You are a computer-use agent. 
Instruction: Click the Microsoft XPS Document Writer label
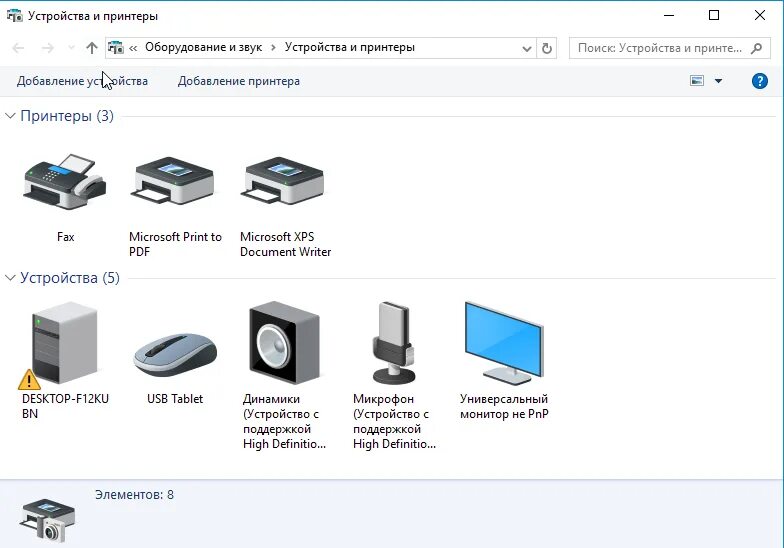[x=286, y=244]
